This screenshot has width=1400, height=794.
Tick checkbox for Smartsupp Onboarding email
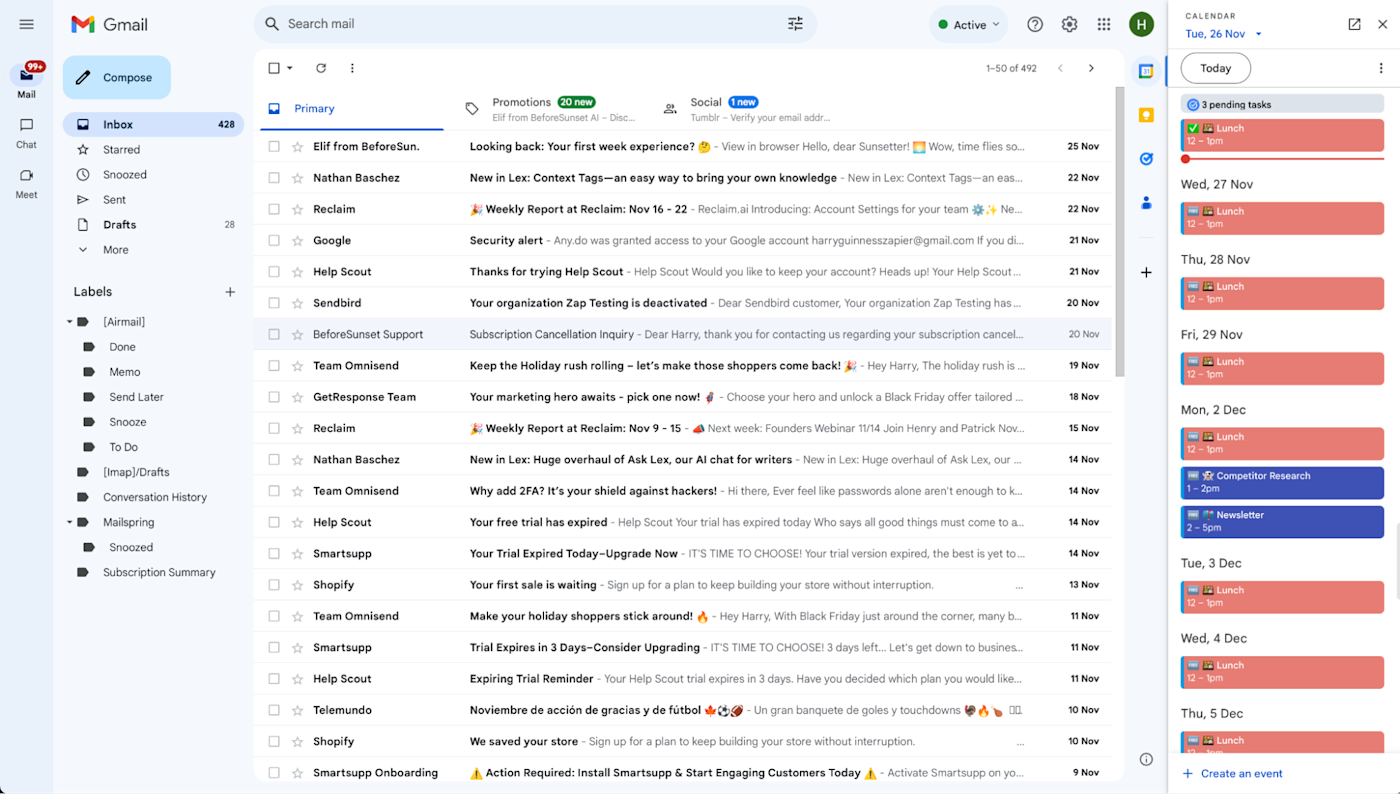pos(274,773)
